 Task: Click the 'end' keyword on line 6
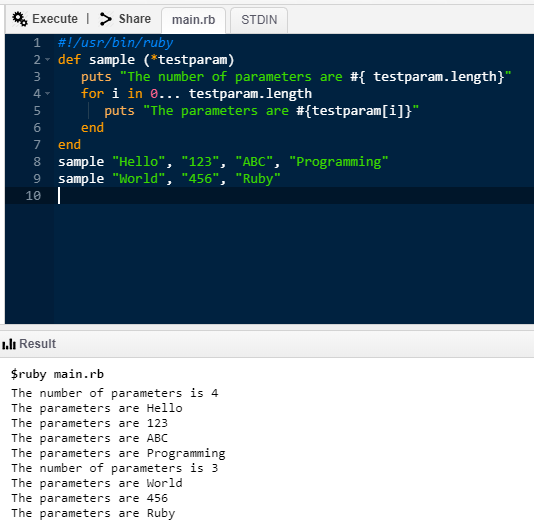[92, 128]
